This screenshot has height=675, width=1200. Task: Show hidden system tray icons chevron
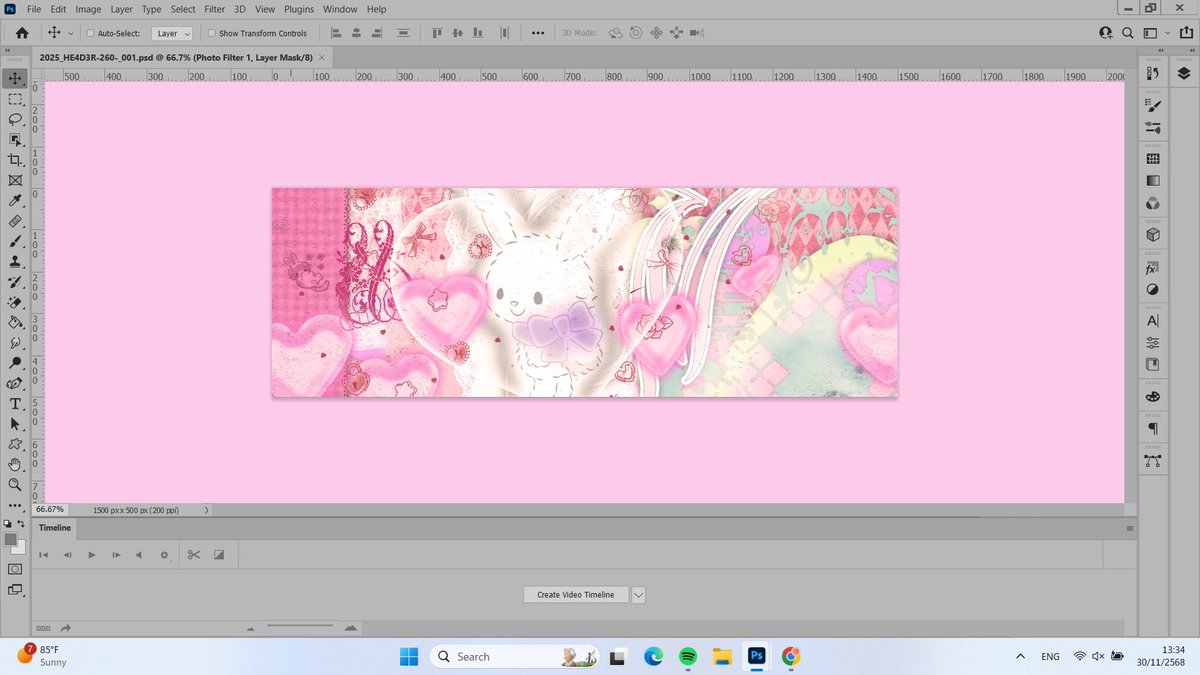pyautogui.click(x=1020, y=656)
